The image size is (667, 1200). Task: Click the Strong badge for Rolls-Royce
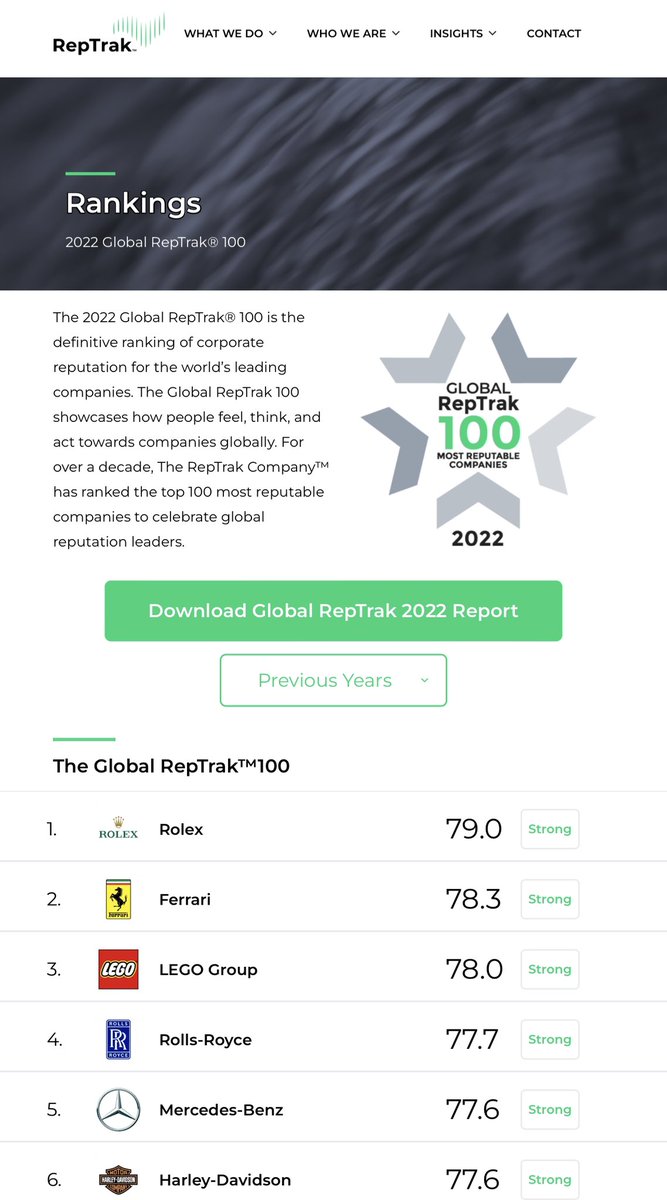pos(550,1039)
